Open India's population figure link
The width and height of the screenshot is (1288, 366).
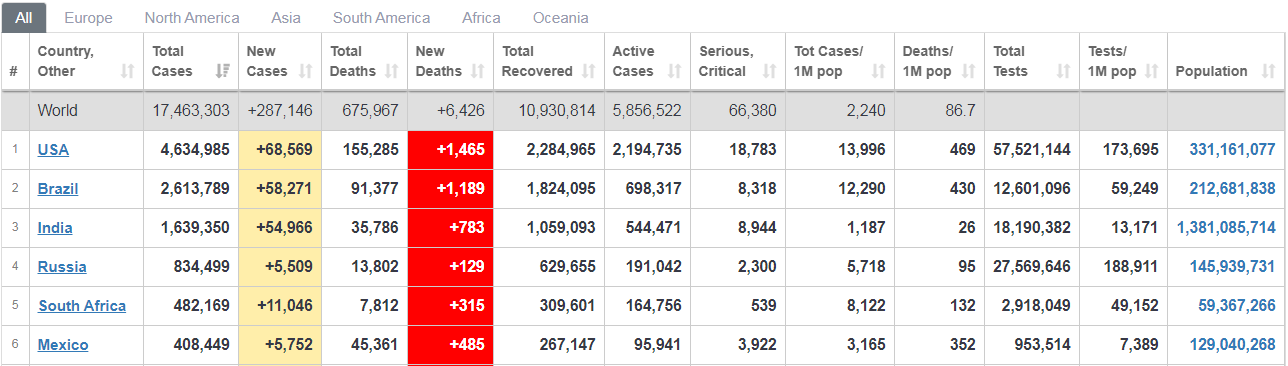pos(1227,228)
